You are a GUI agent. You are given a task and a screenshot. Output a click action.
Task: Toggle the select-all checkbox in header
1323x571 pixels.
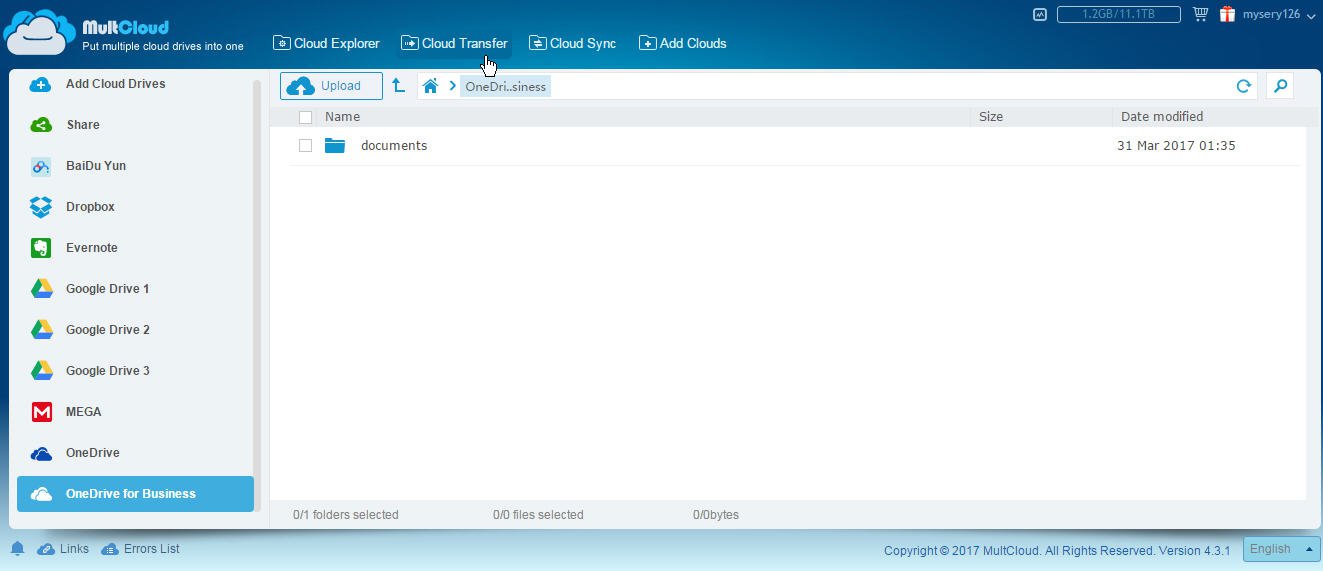click(306, 117)
